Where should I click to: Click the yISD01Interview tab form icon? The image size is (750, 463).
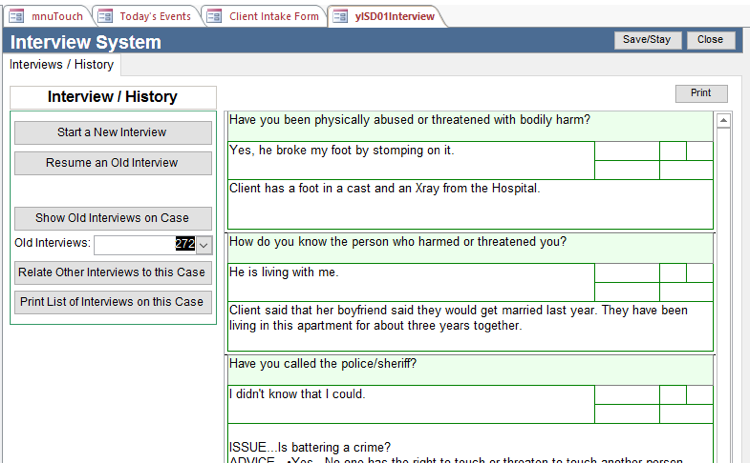point(340,16)
